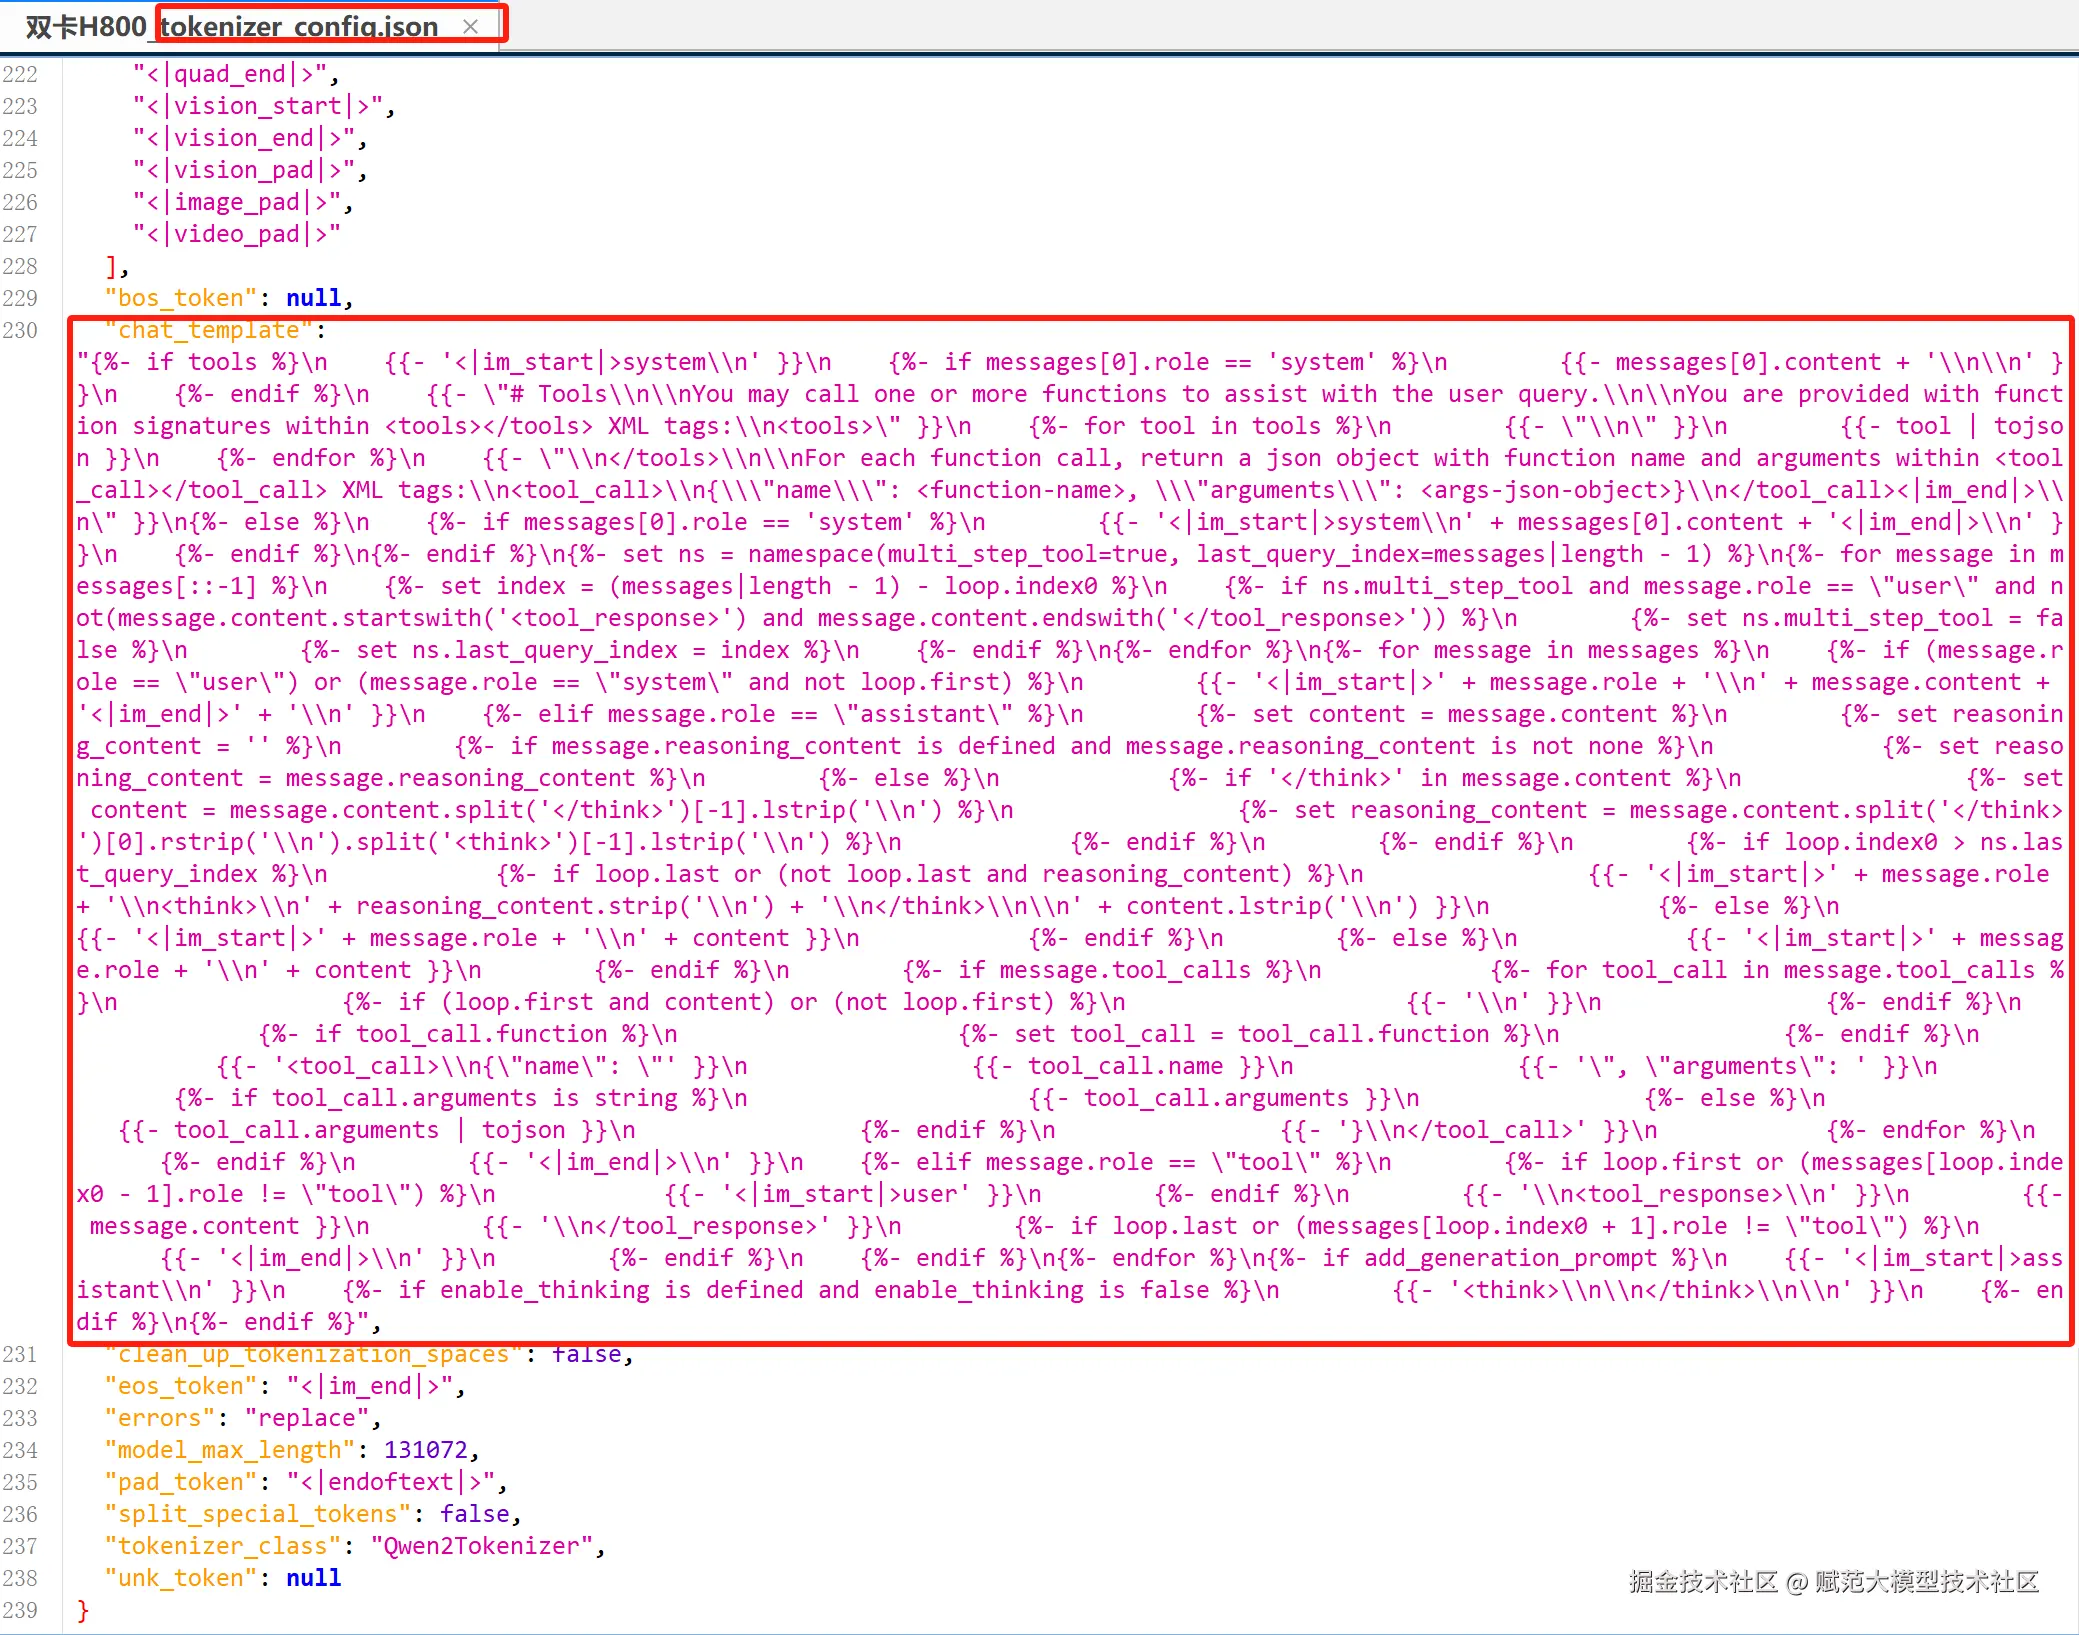Click the closing brace on last line
2079x1635 pixels.
coord(83,1610)
